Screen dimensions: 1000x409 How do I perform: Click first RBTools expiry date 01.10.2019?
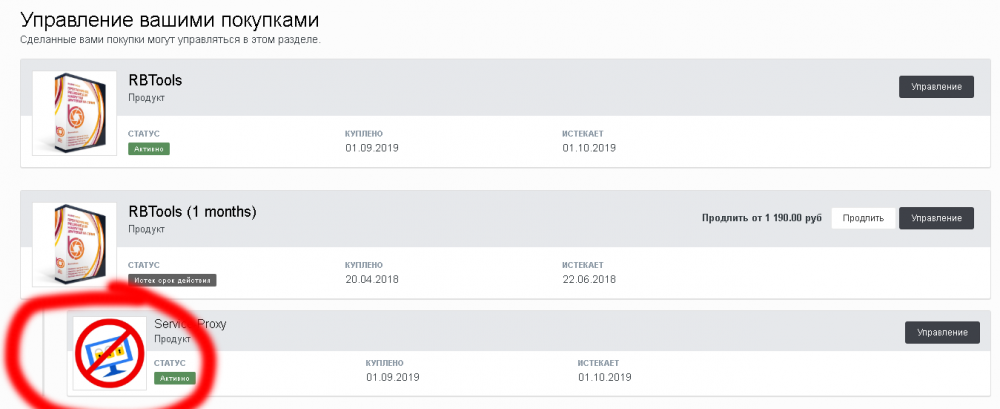(589, 148)
